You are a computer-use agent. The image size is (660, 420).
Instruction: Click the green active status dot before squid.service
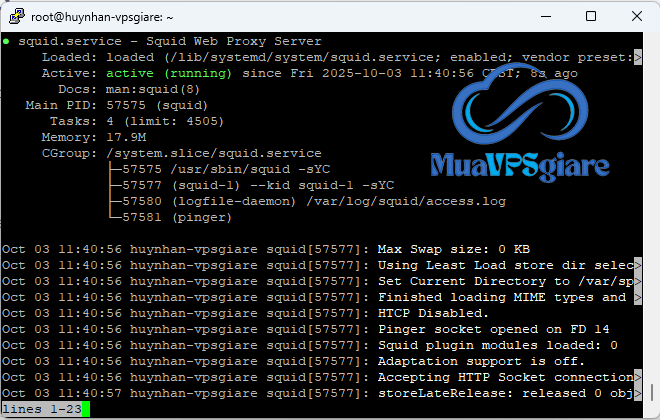[x=7, y=42]
